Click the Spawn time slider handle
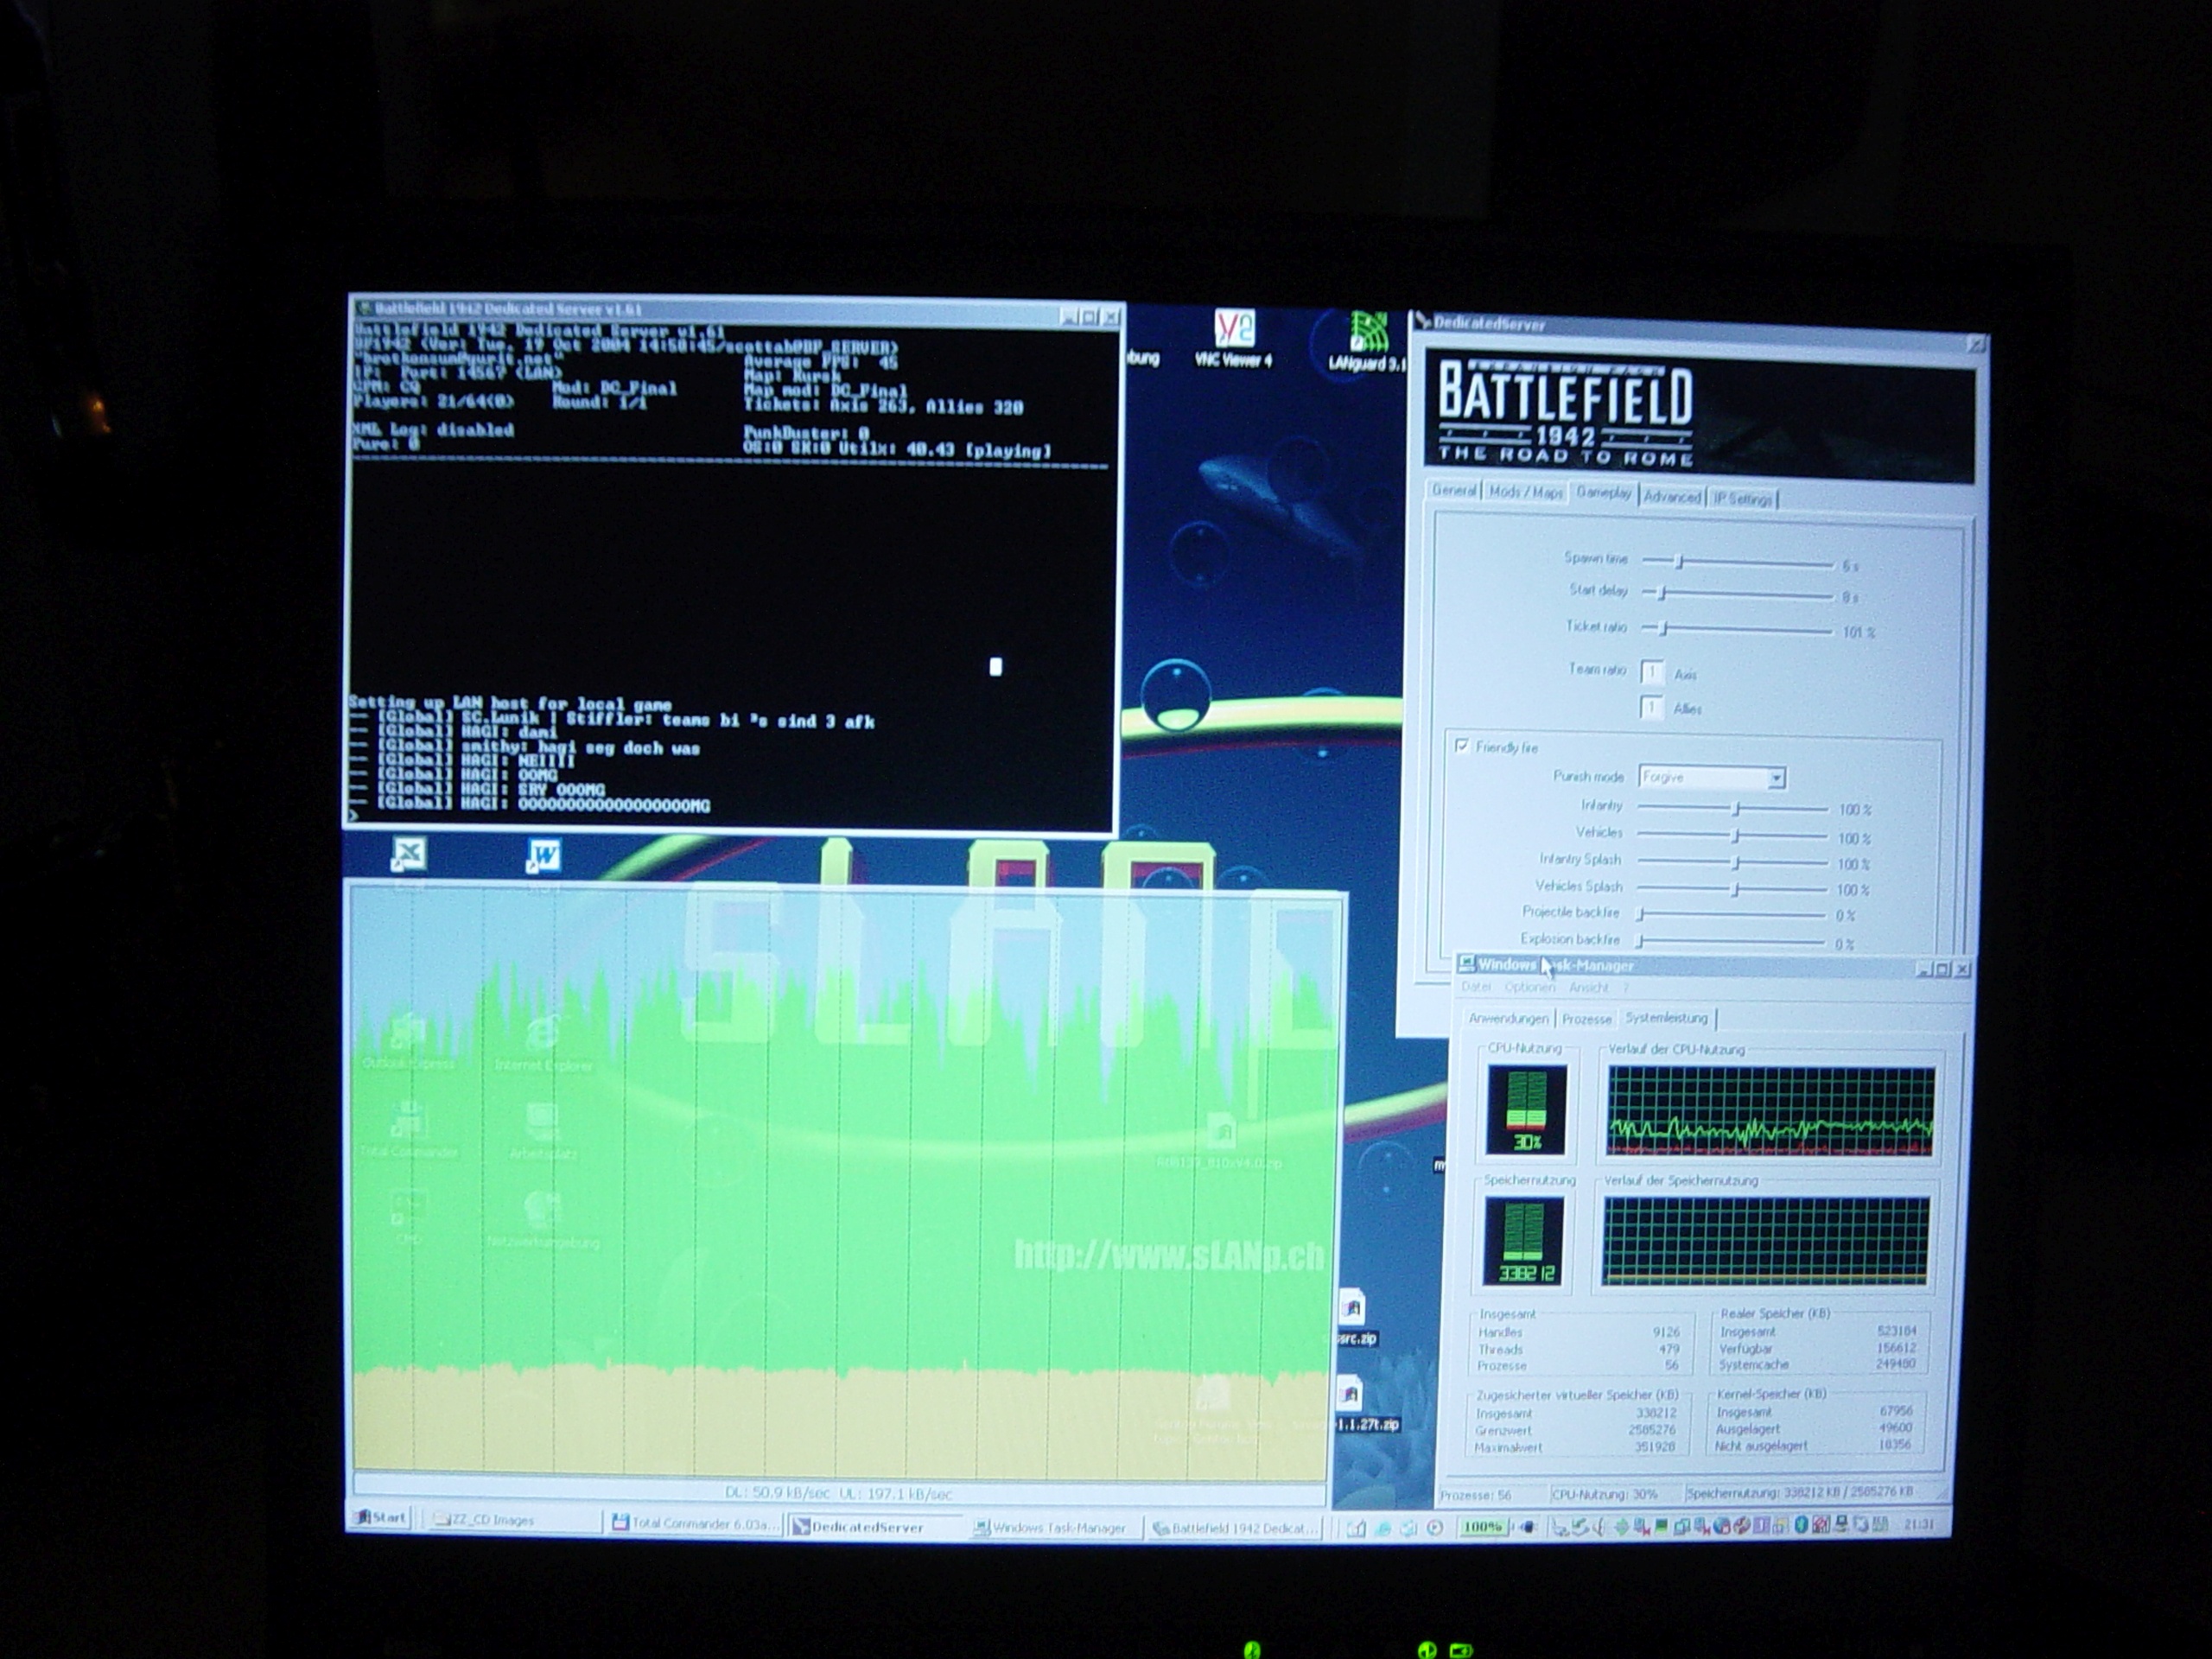The image size is (2212, 1659). tap(1680, 562)
